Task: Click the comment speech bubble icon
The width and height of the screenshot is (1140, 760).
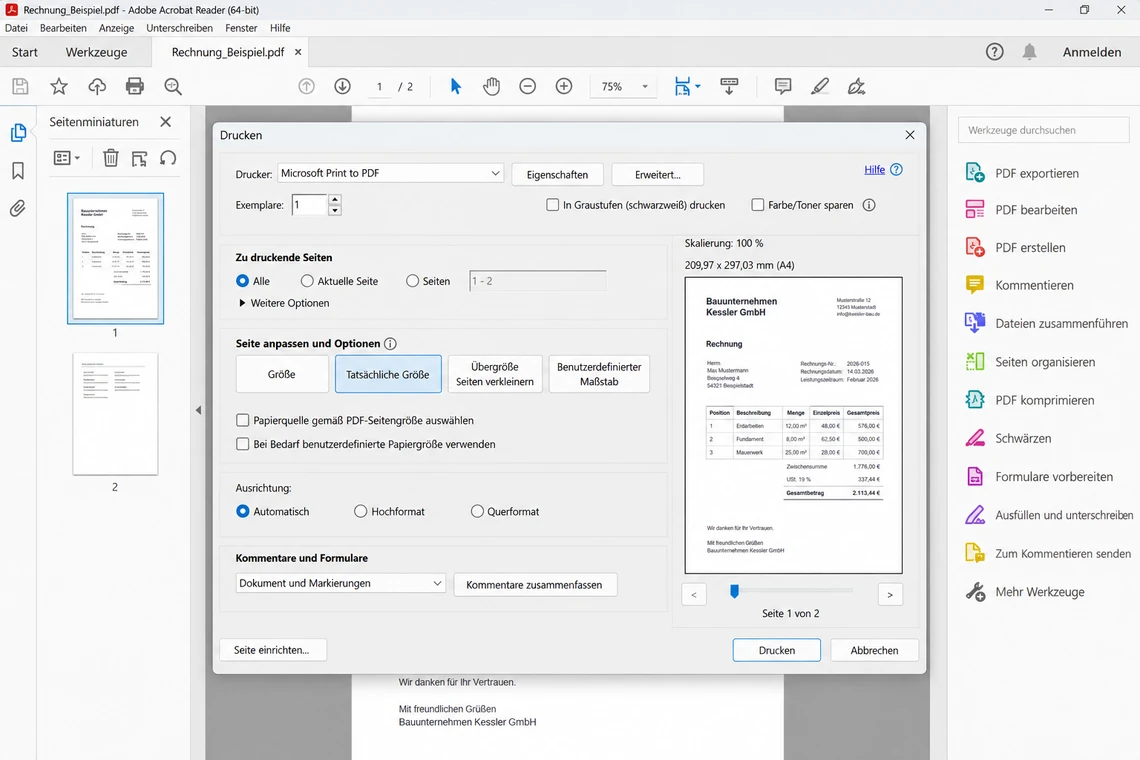Action: coord(783,87)
